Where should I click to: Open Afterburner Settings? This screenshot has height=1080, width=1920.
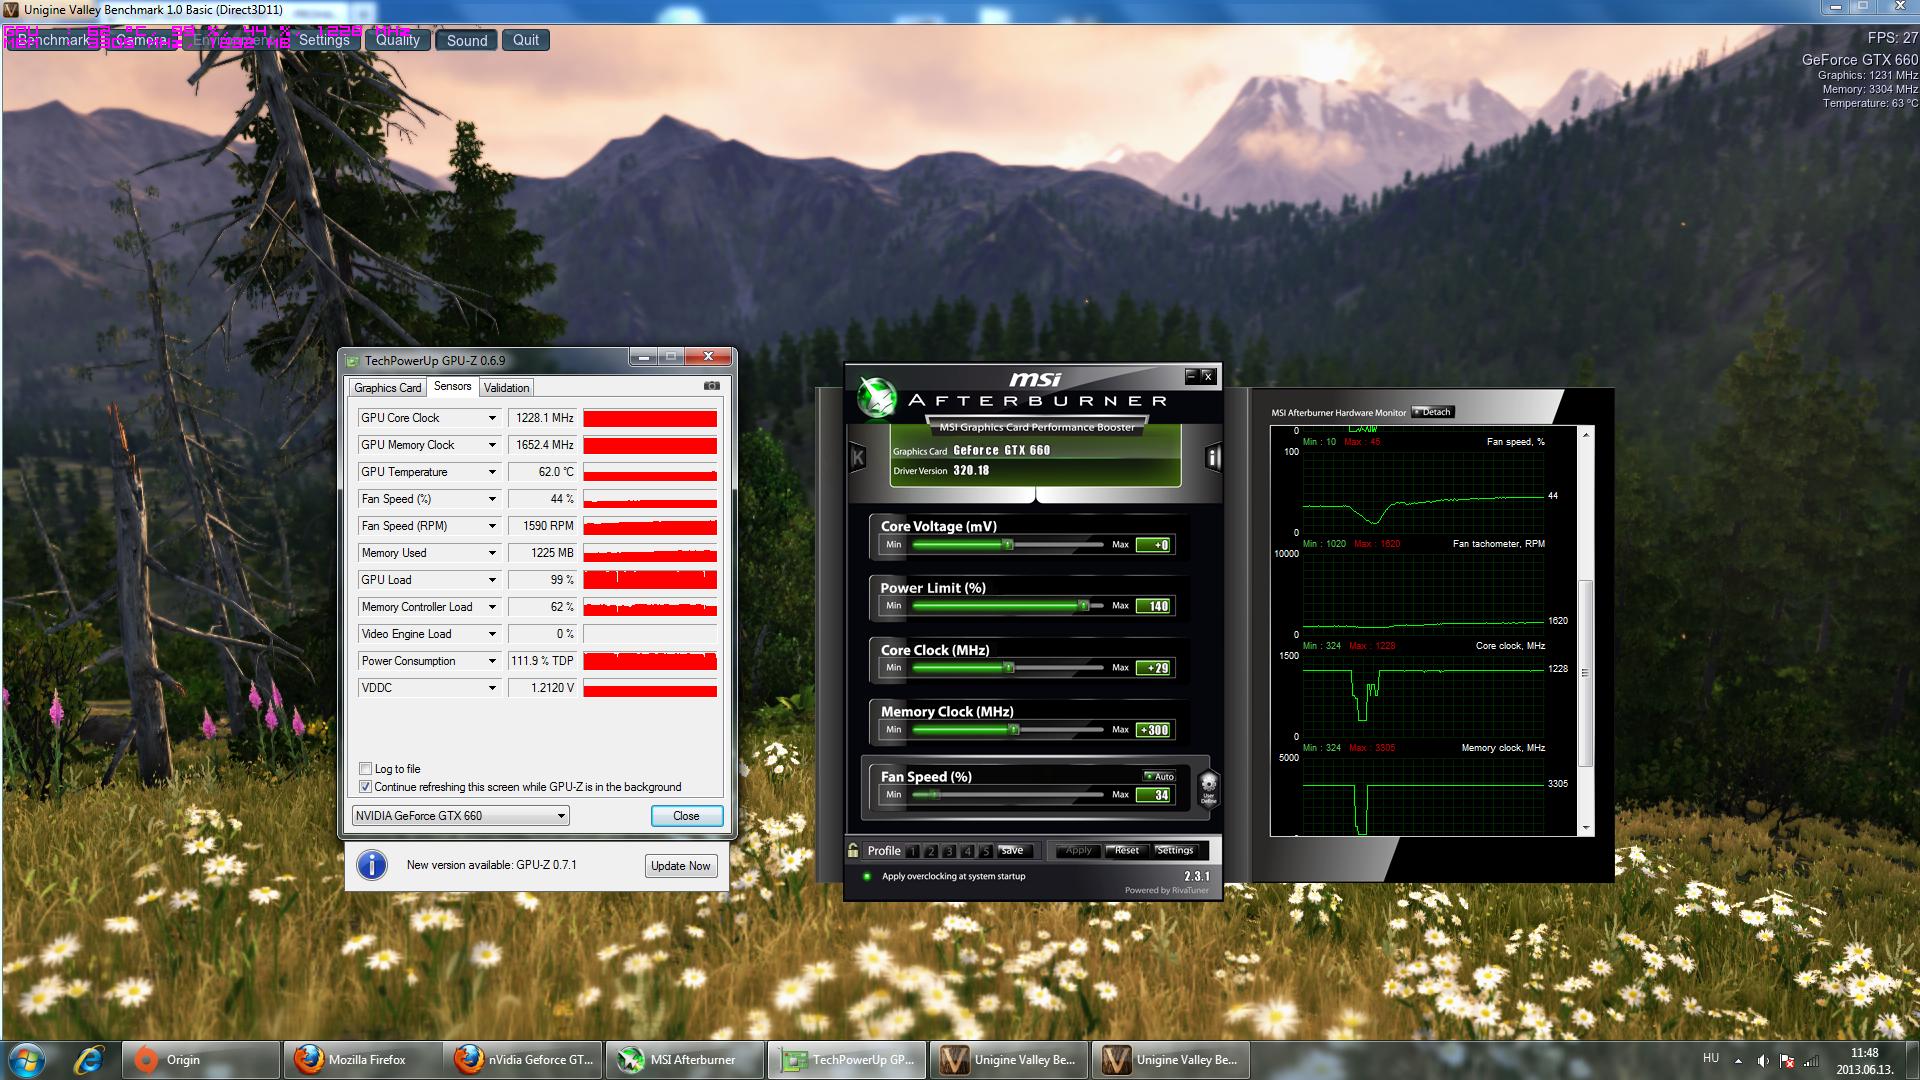[x=1175, y=851]
